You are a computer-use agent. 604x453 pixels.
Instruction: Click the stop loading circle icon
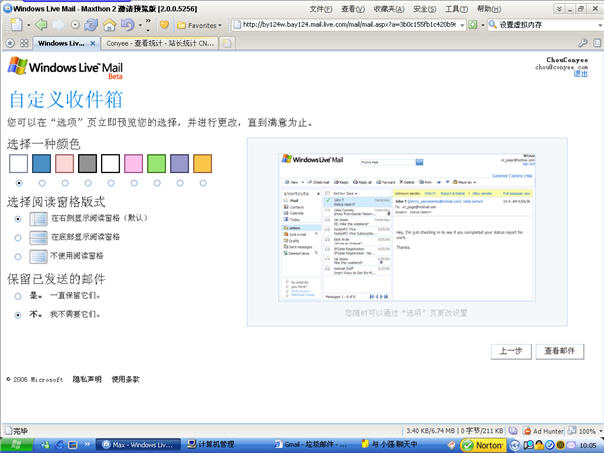pos(76,25)
